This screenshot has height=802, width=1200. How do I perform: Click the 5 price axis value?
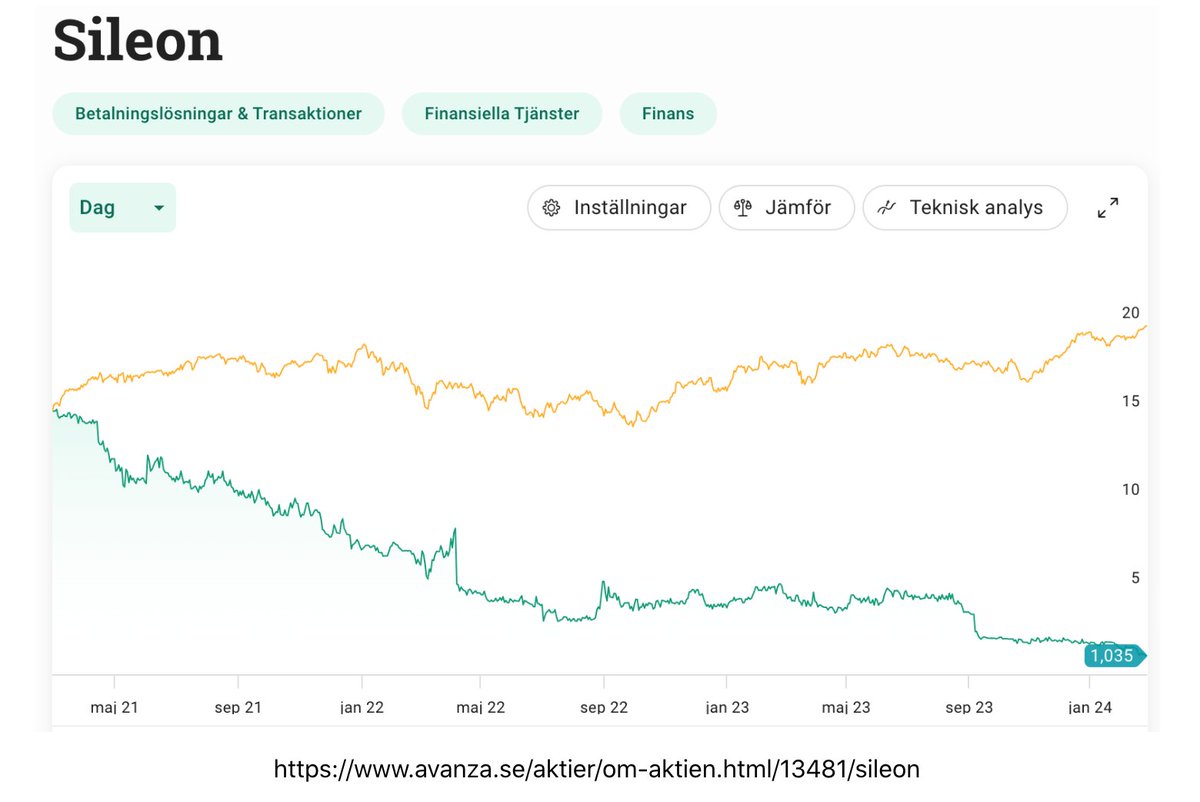point(1135,577)
